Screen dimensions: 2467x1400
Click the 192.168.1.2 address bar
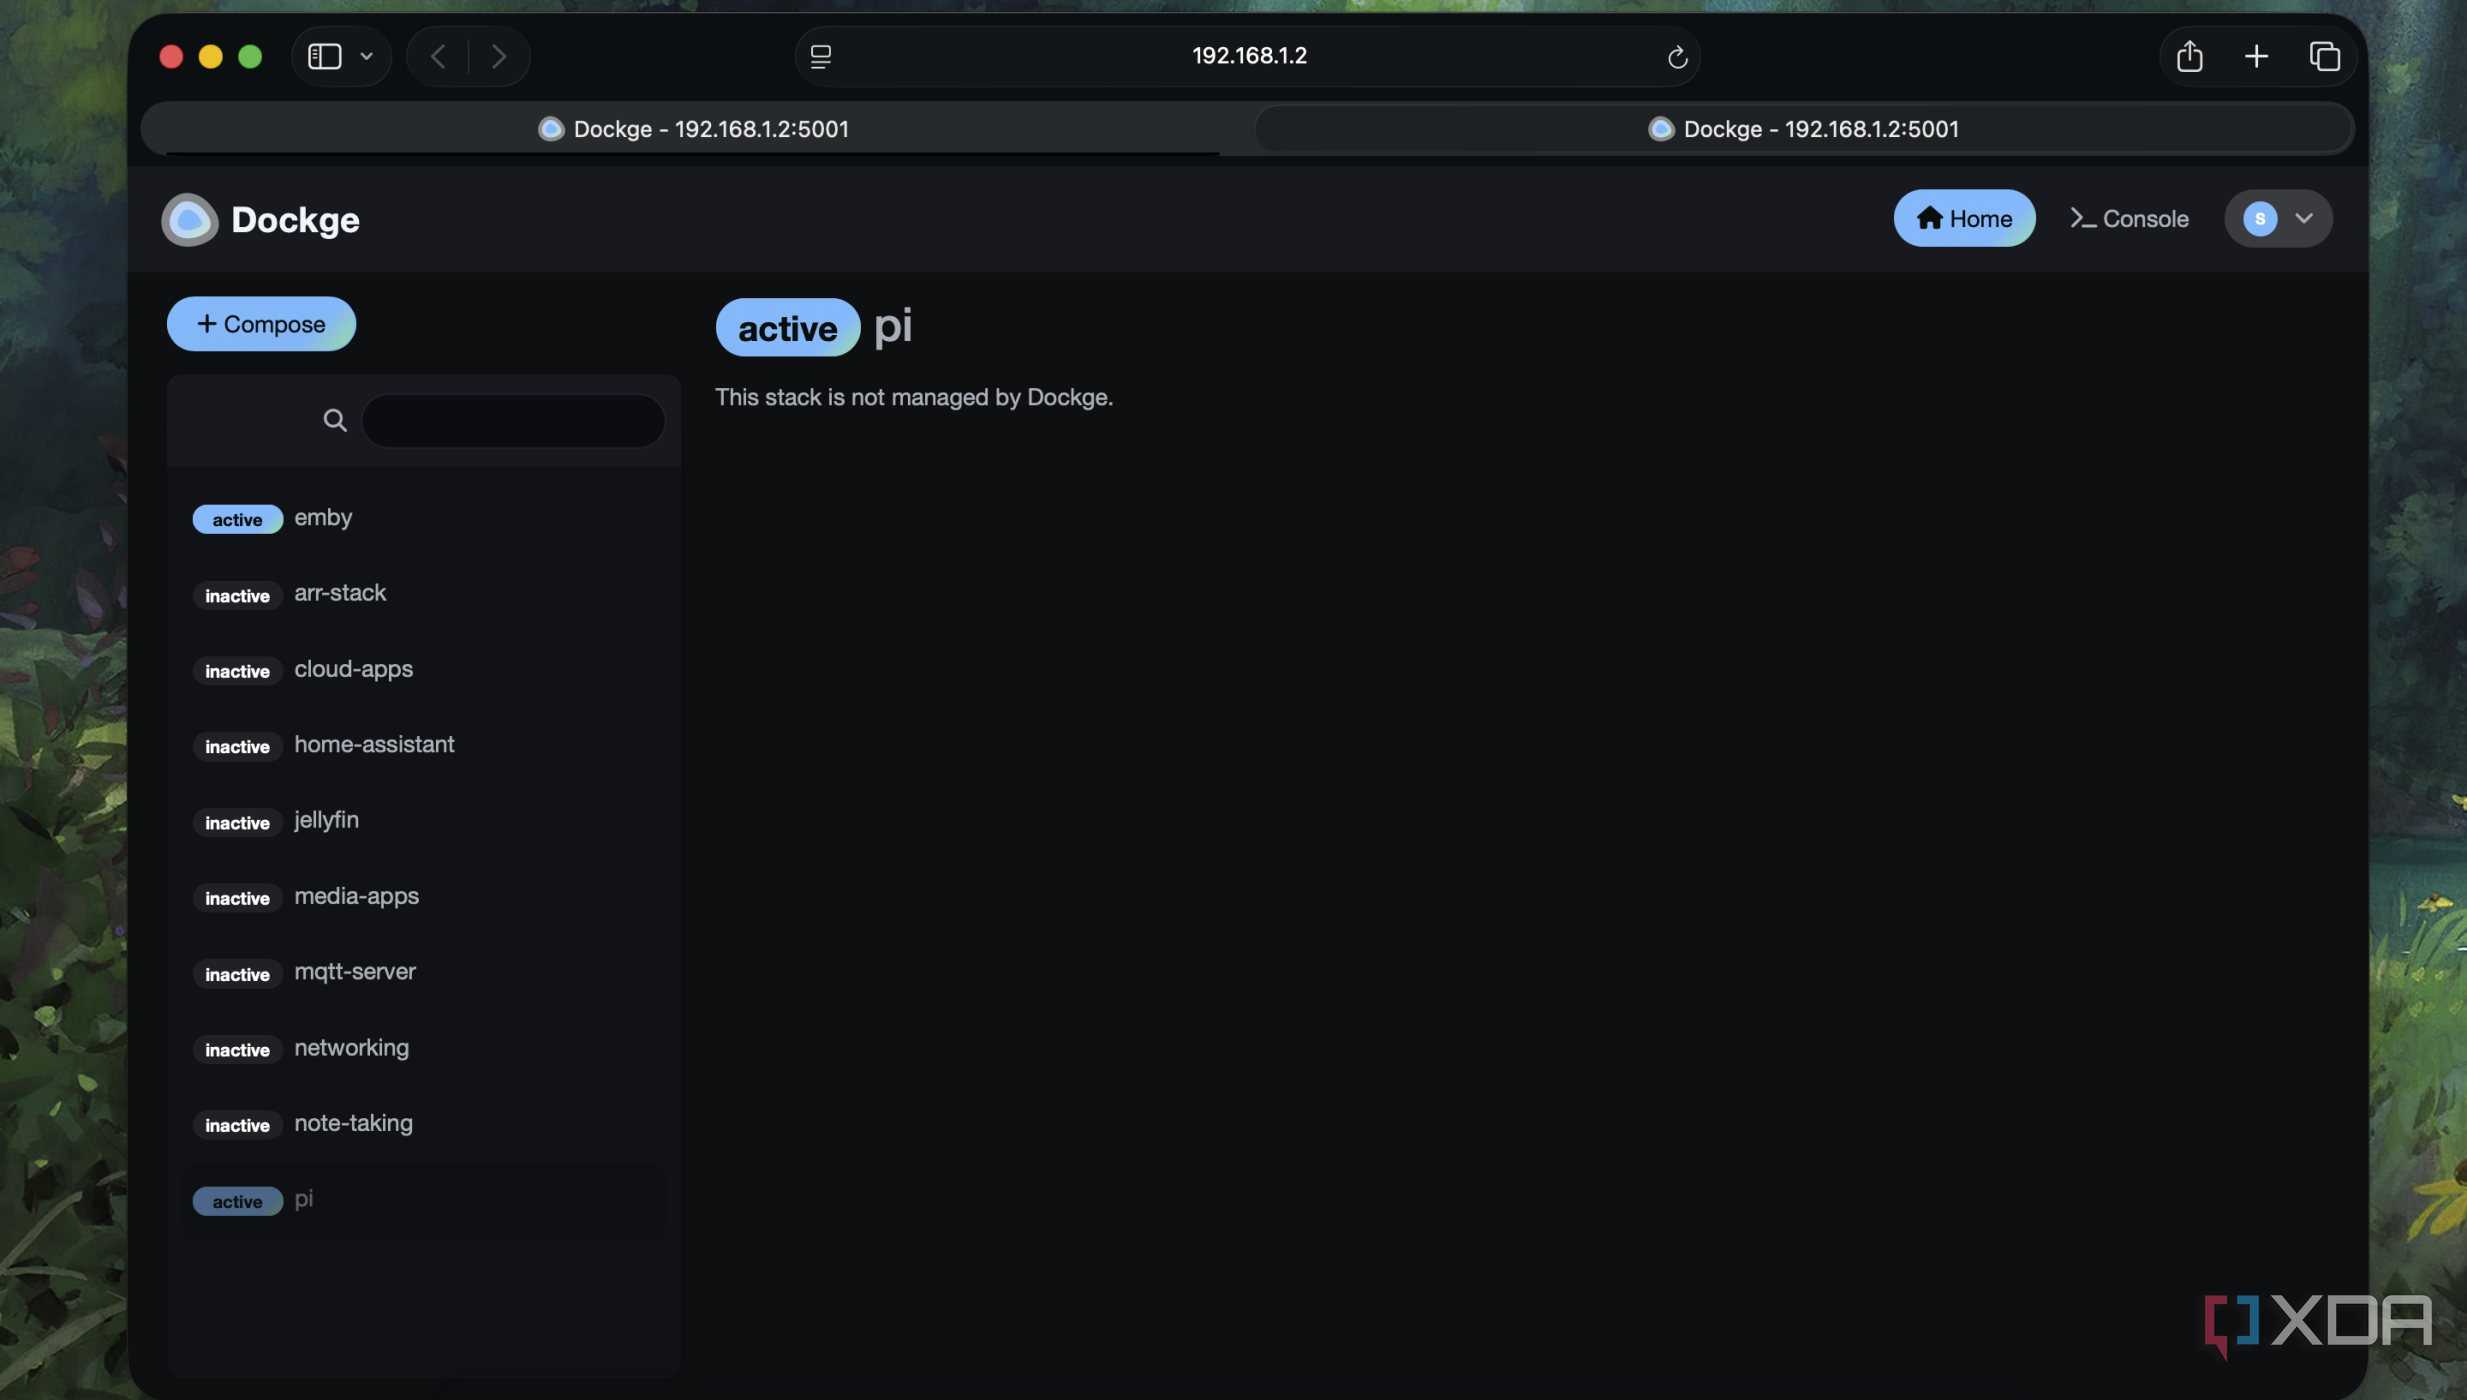click(1248, 56)
